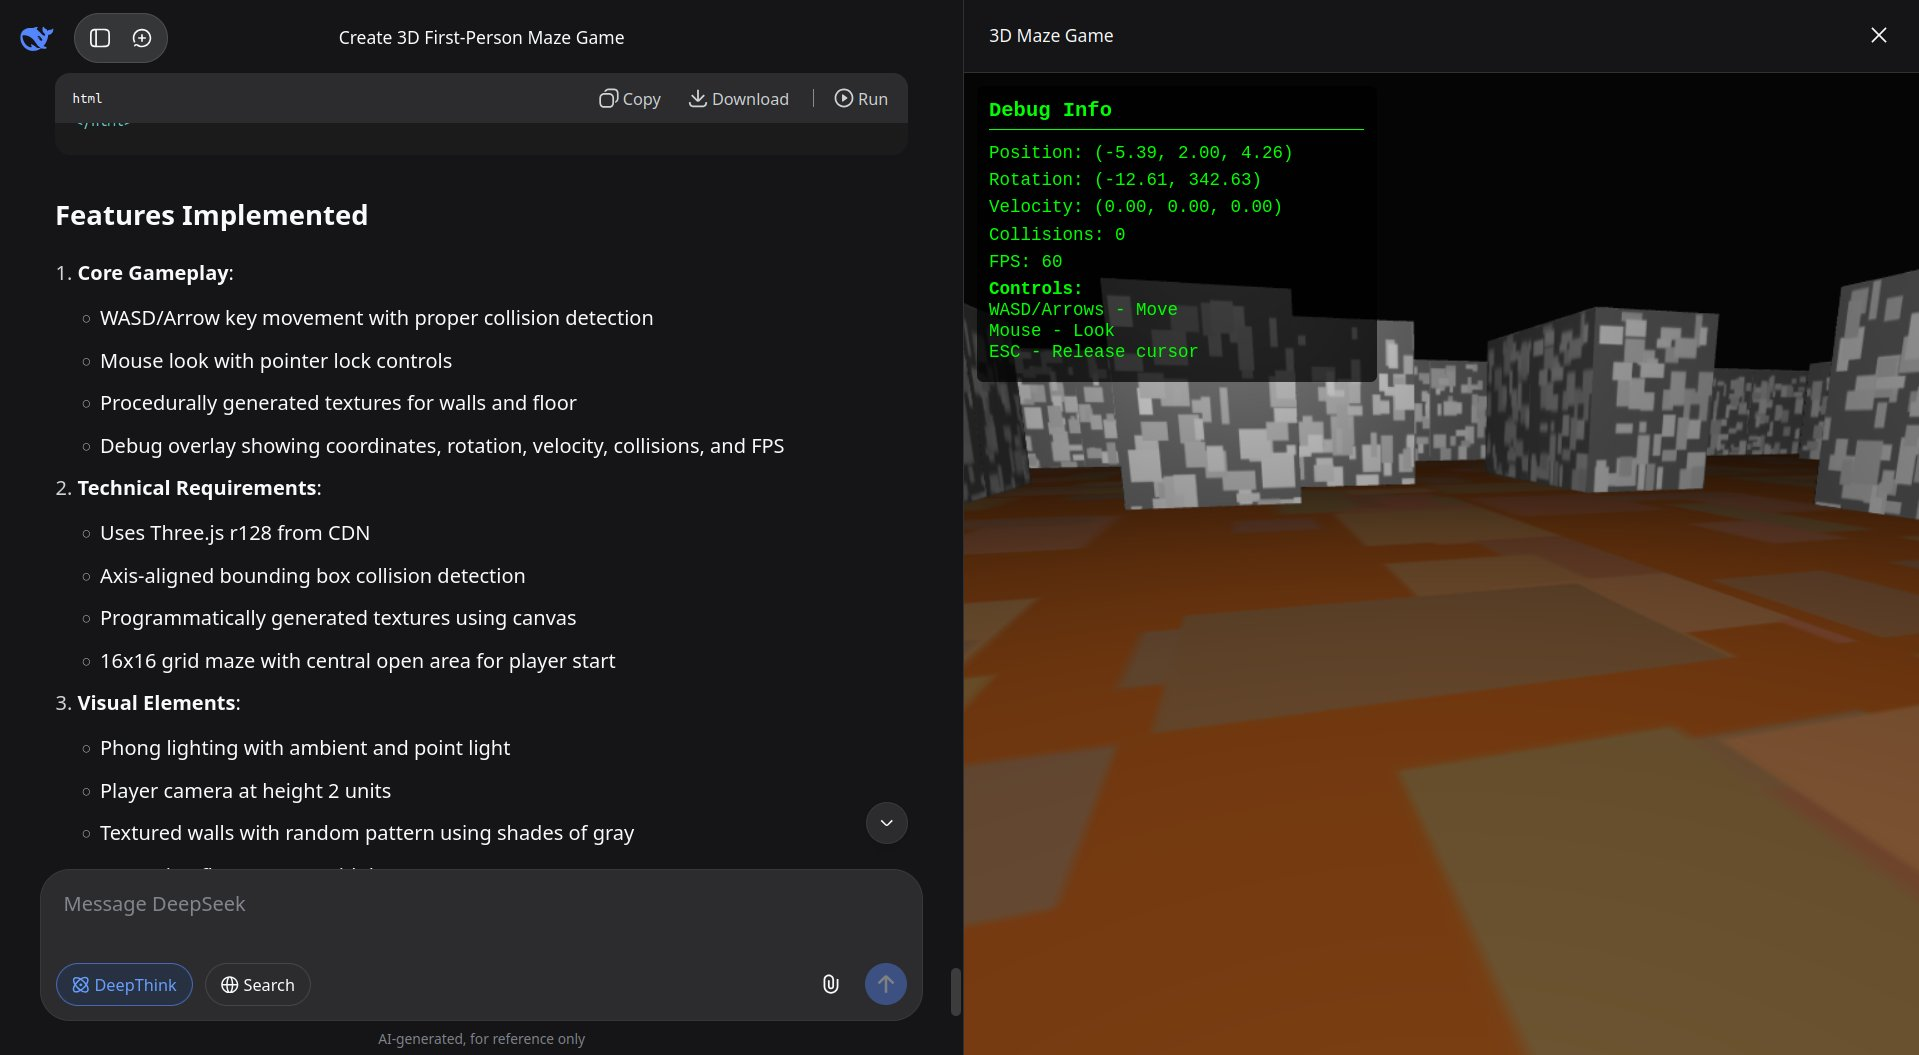Click the 3D Maze Game panel title
Image resolution: width=1919 pixels, height=1055 pixels.
[1050, 36]
